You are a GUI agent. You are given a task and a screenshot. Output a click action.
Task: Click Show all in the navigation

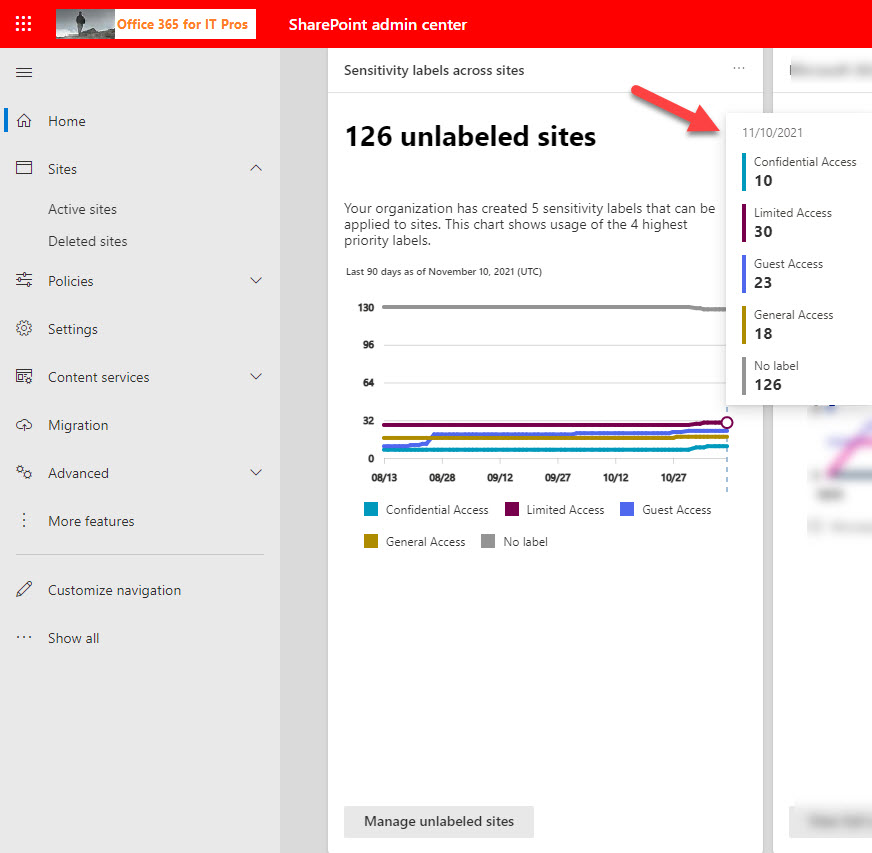[73, 638]
